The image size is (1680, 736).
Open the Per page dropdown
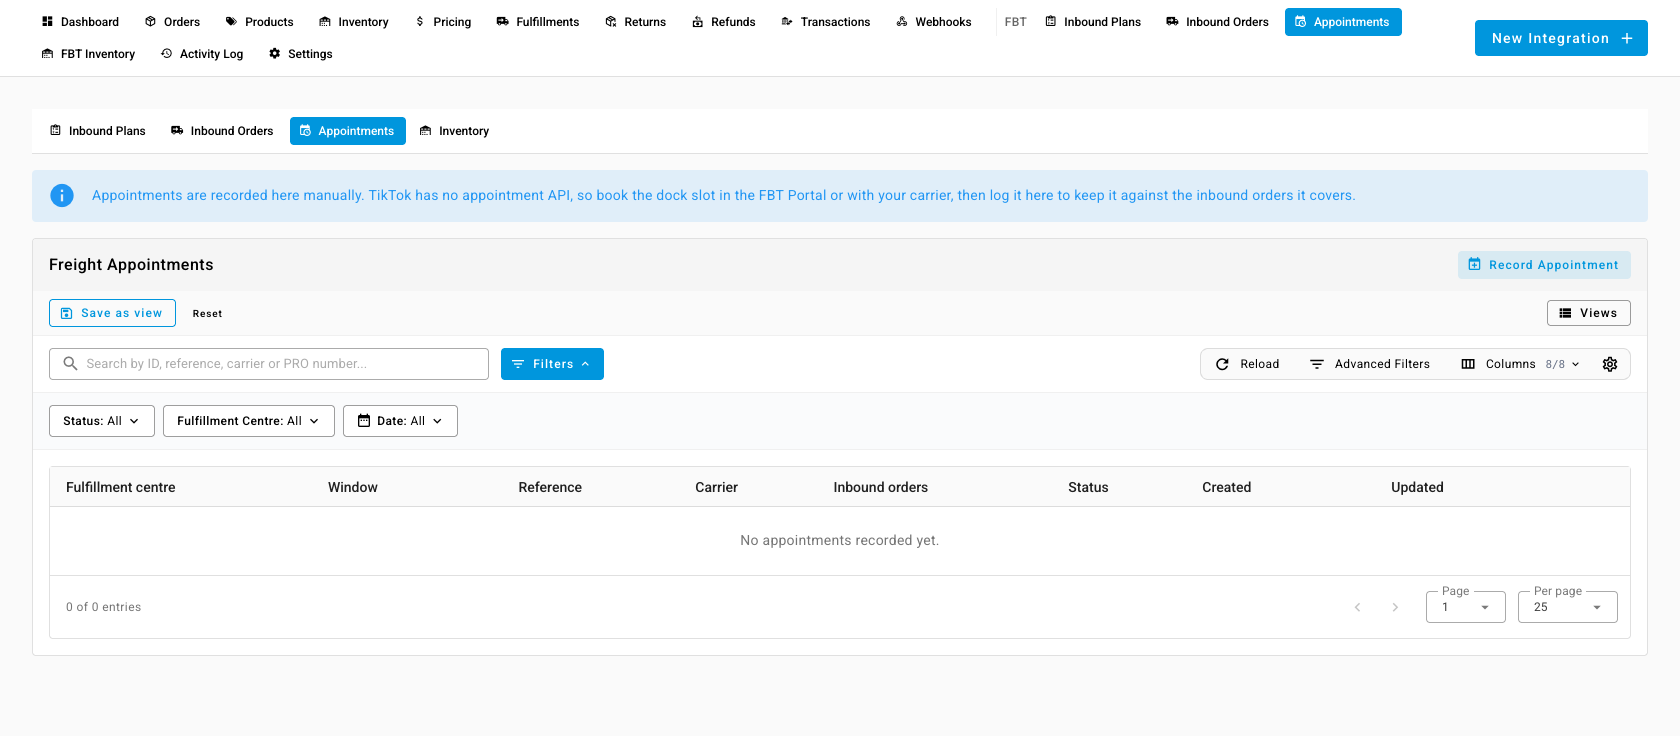tap(1568, 607)
